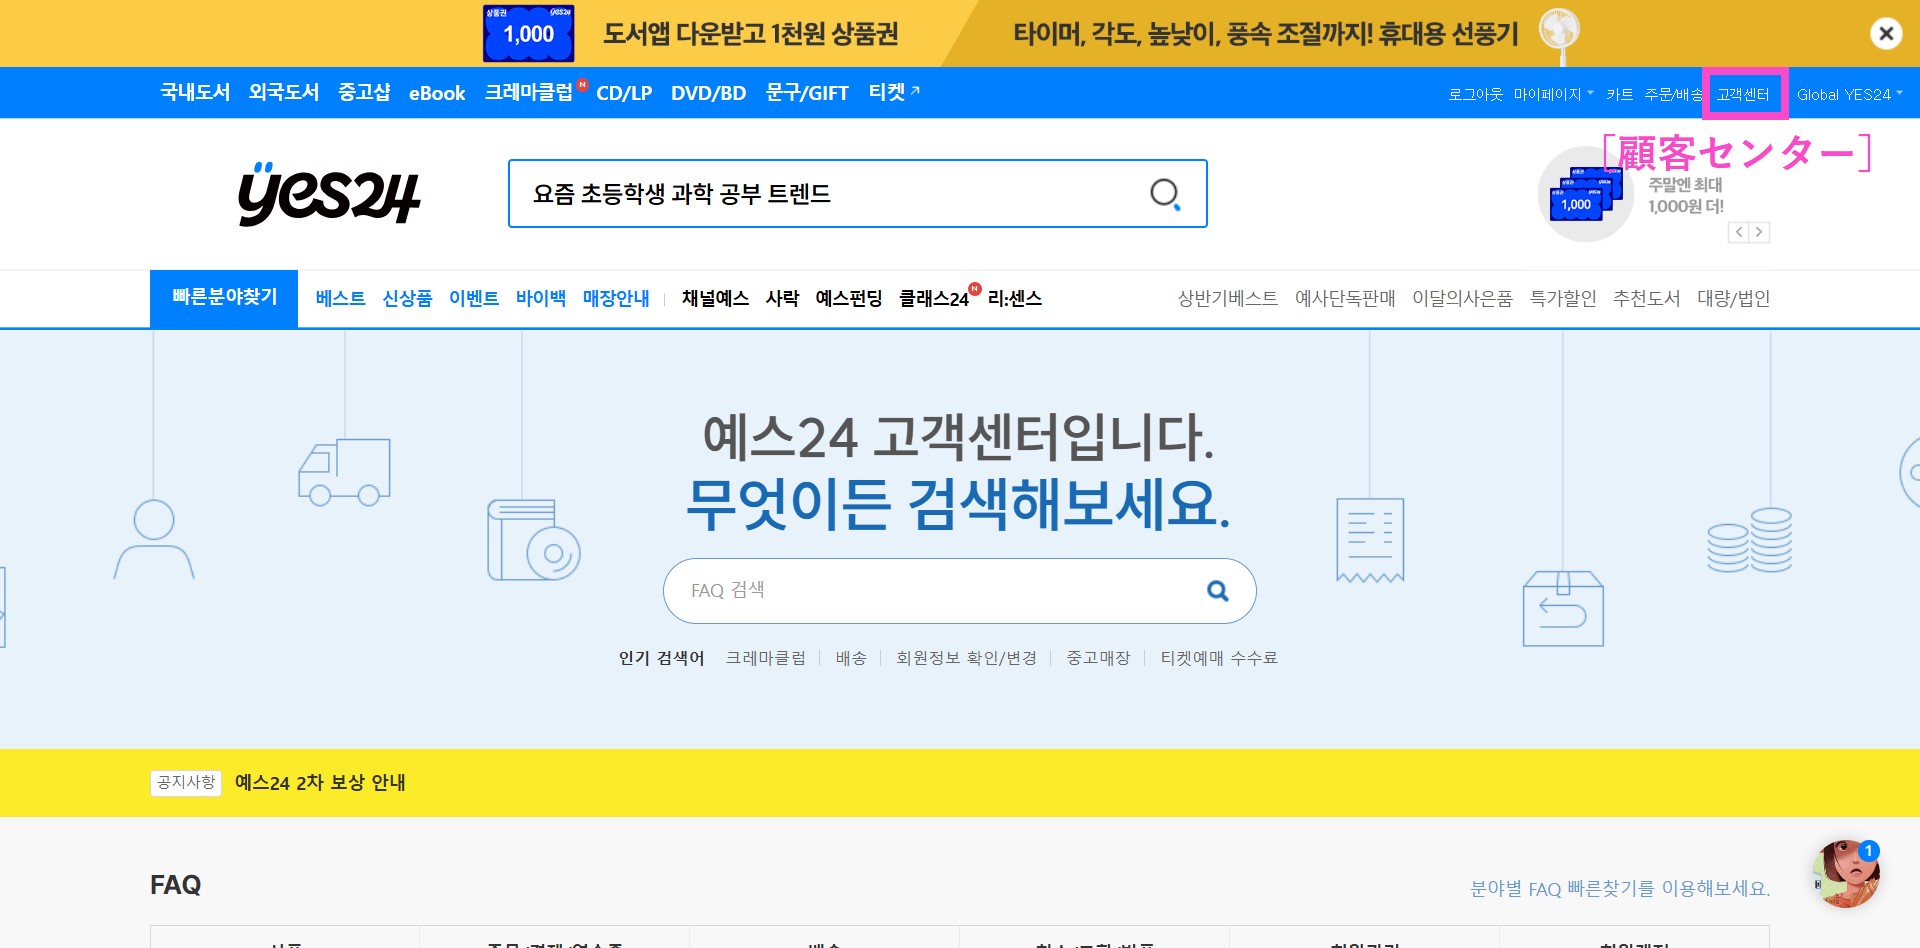Select popular keyword 중고매장

click(1098, 658)
